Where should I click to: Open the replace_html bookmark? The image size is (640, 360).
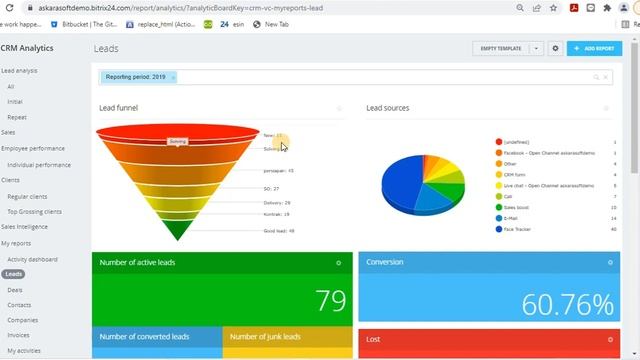160,24
